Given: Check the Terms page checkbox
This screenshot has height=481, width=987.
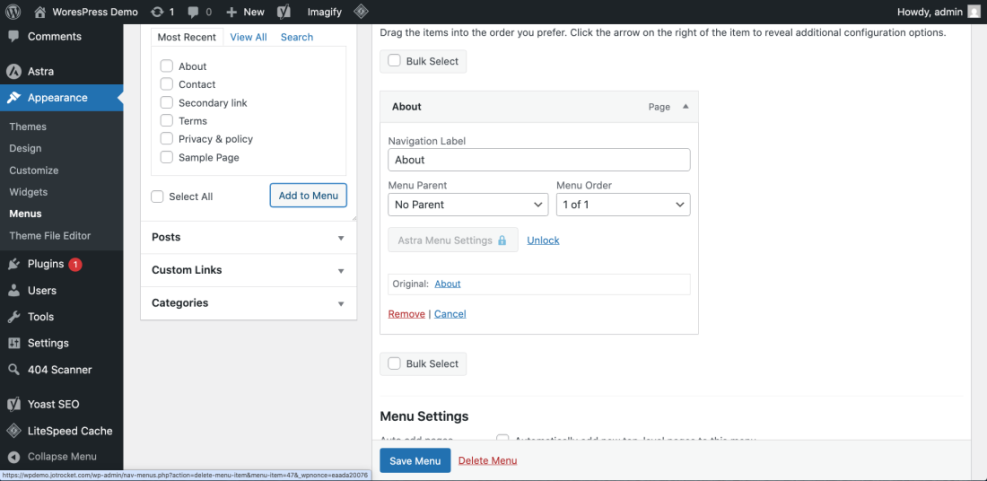Looking at the screenshot, I should click(166, 120).
